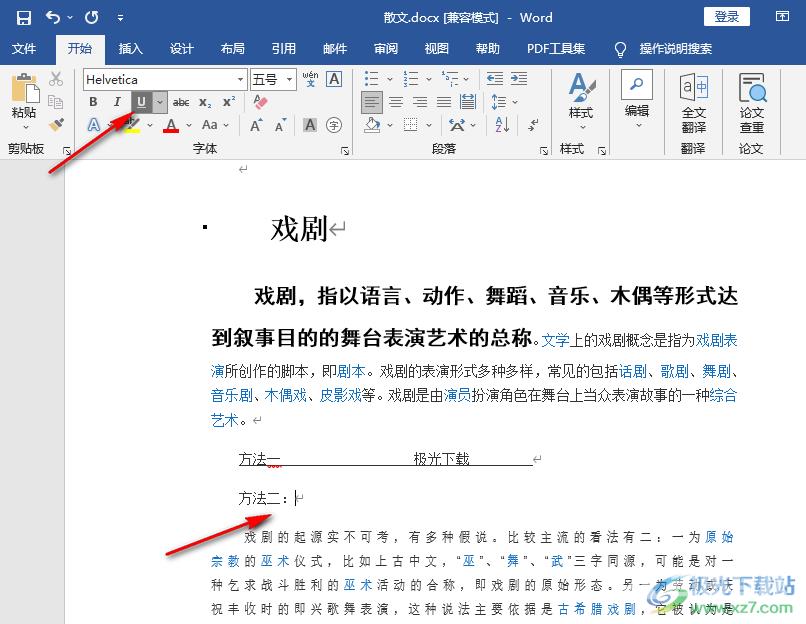Click the 登录 sign-in button
The image size is (806, 624).
tap(726, 16)
